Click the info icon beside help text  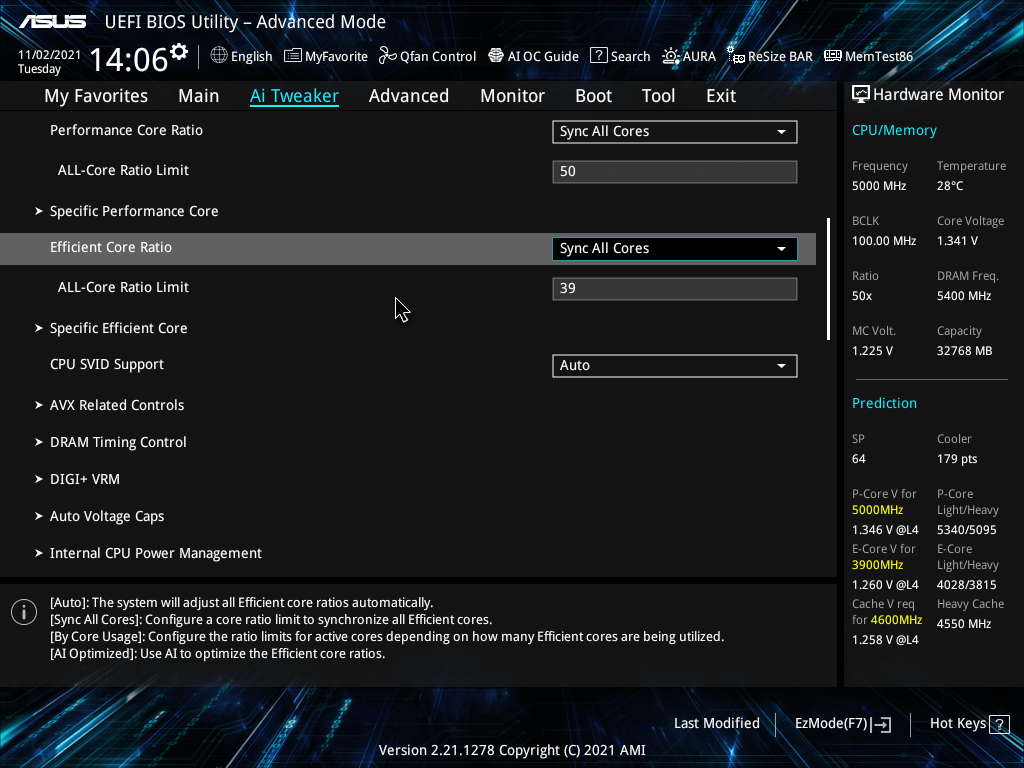24,612
